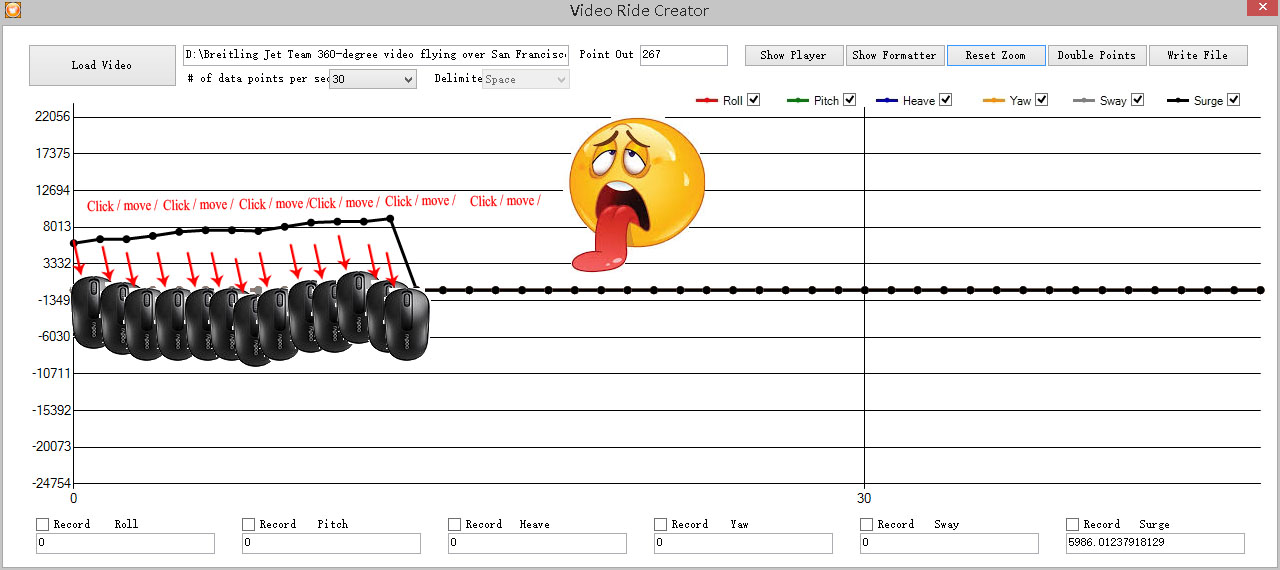Click the Heave value input field
The height and width of the screenshot is (570, 1280).
(x=537, y=543)
